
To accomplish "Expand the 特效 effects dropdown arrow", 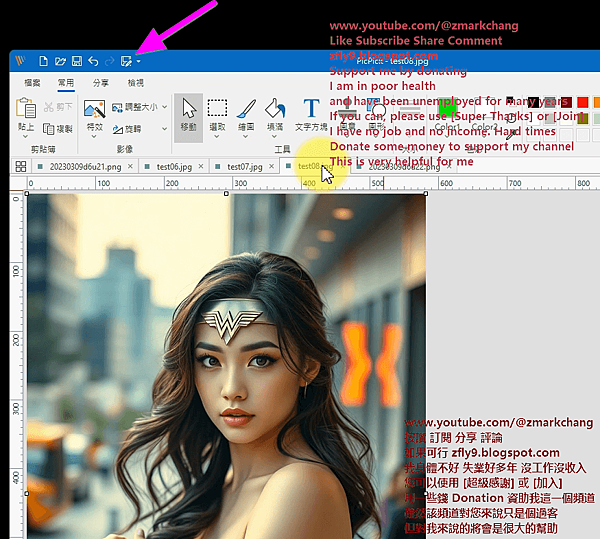I will (x=94, y=136).
